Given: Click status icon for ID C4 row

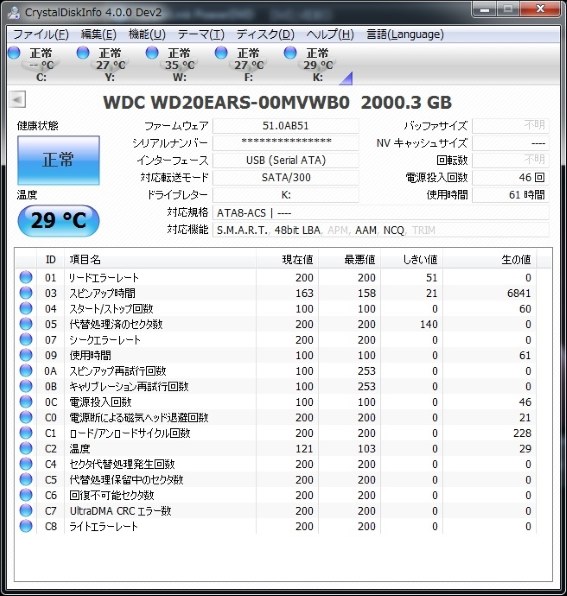Looking at the screenshot, I should 26,464.
